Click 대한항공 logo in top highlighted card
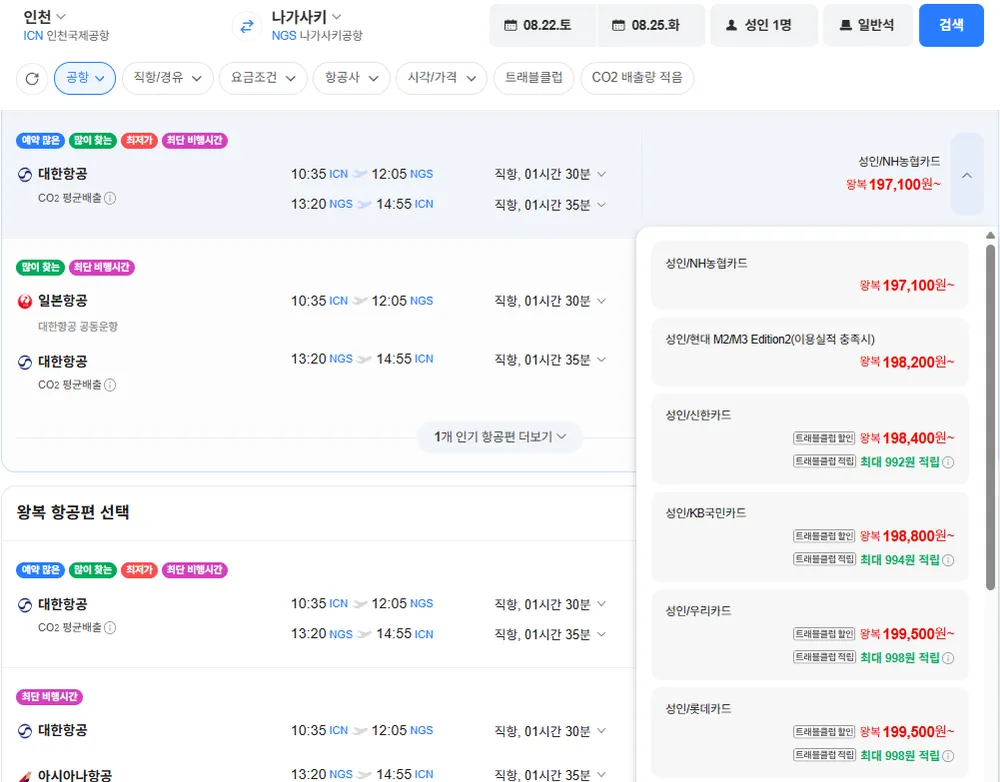 click(25, 175)
